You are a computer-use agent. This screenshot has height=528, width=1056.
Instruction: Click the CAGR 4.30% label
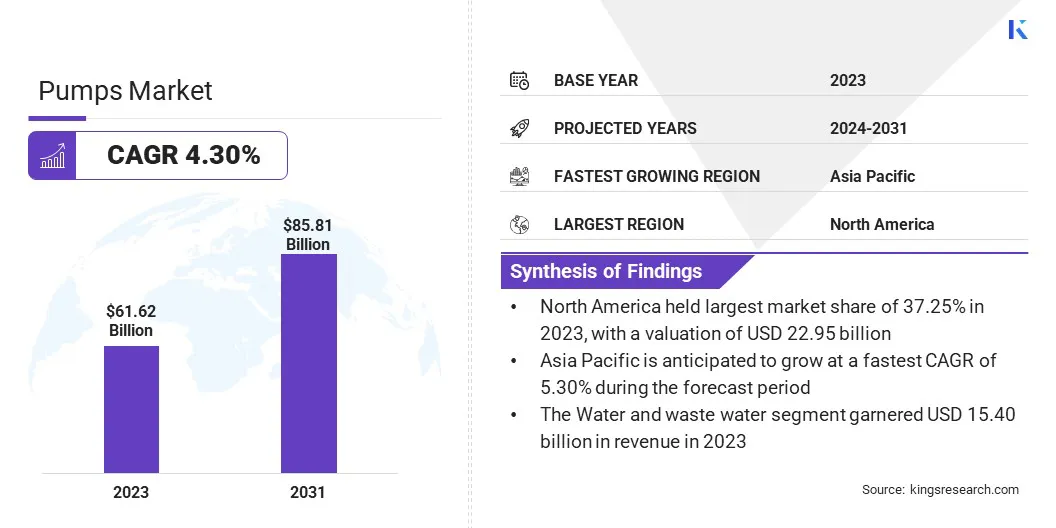183,155
